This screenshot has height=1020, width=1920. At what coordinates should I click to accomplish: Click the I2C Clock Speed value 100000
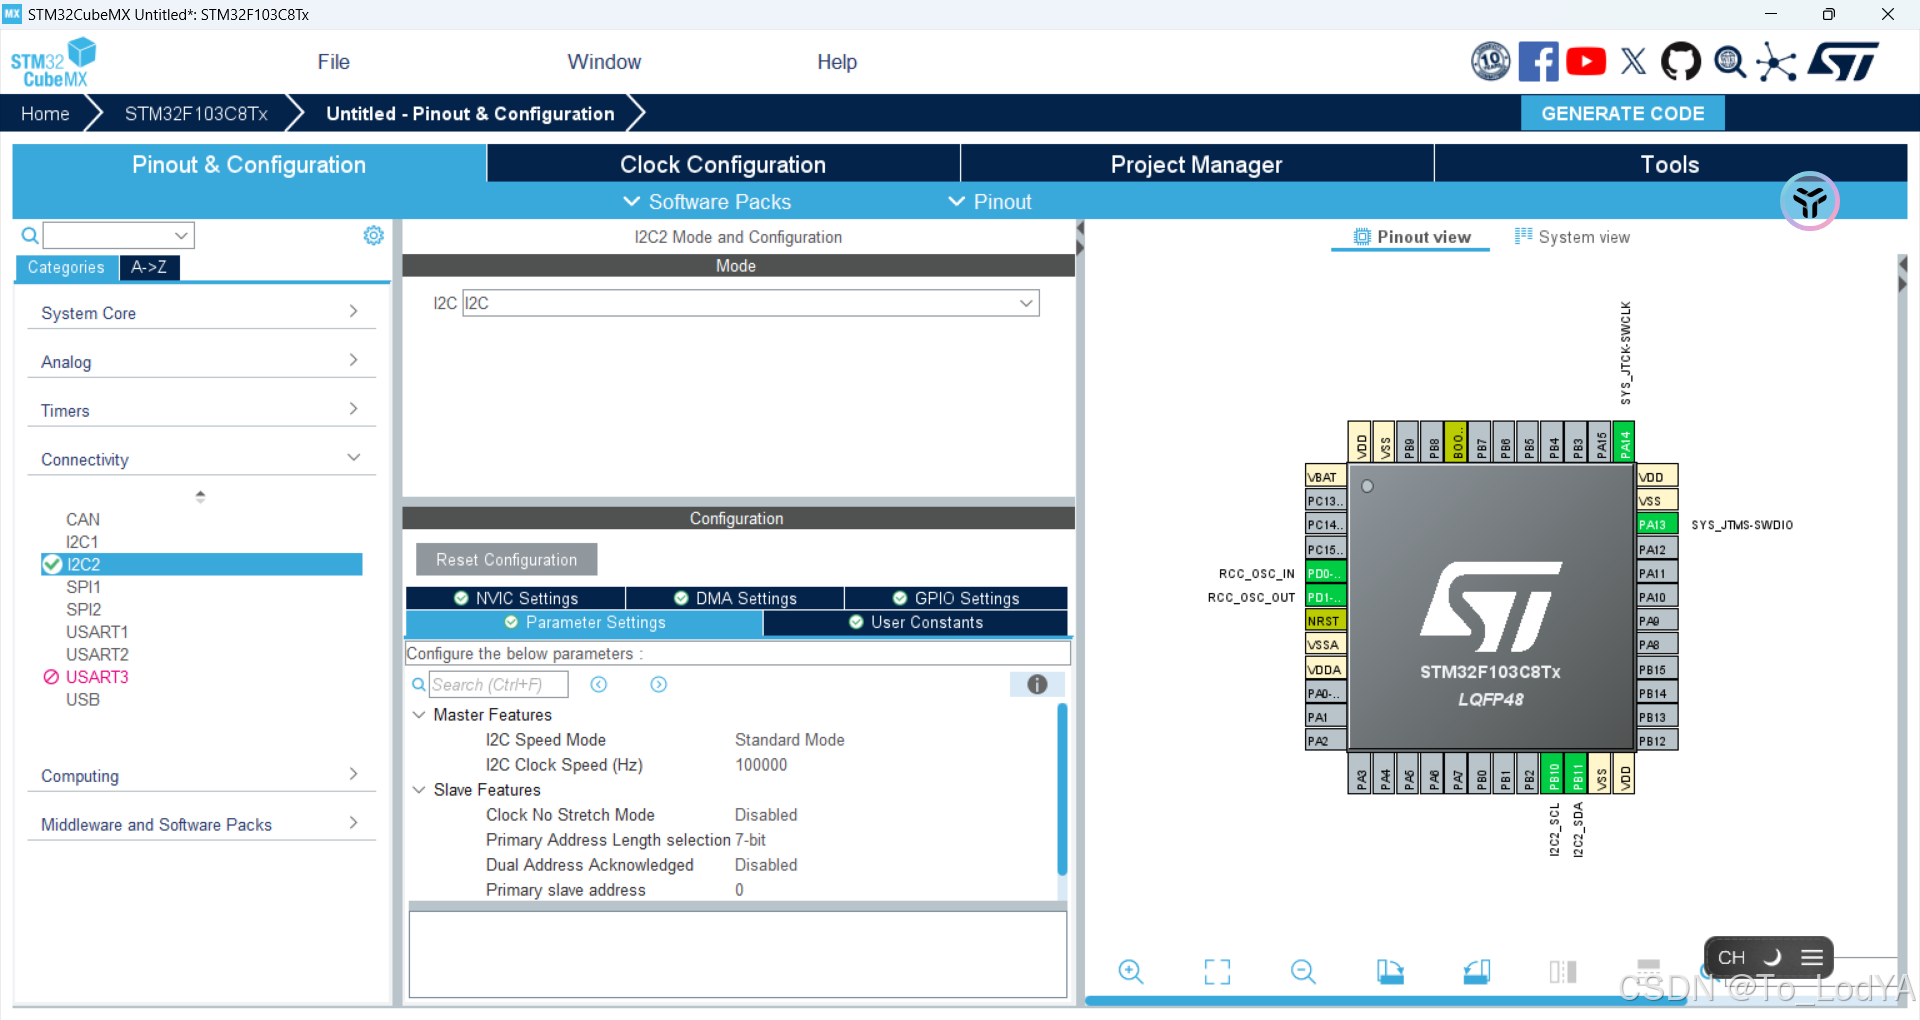click(761, 765)
